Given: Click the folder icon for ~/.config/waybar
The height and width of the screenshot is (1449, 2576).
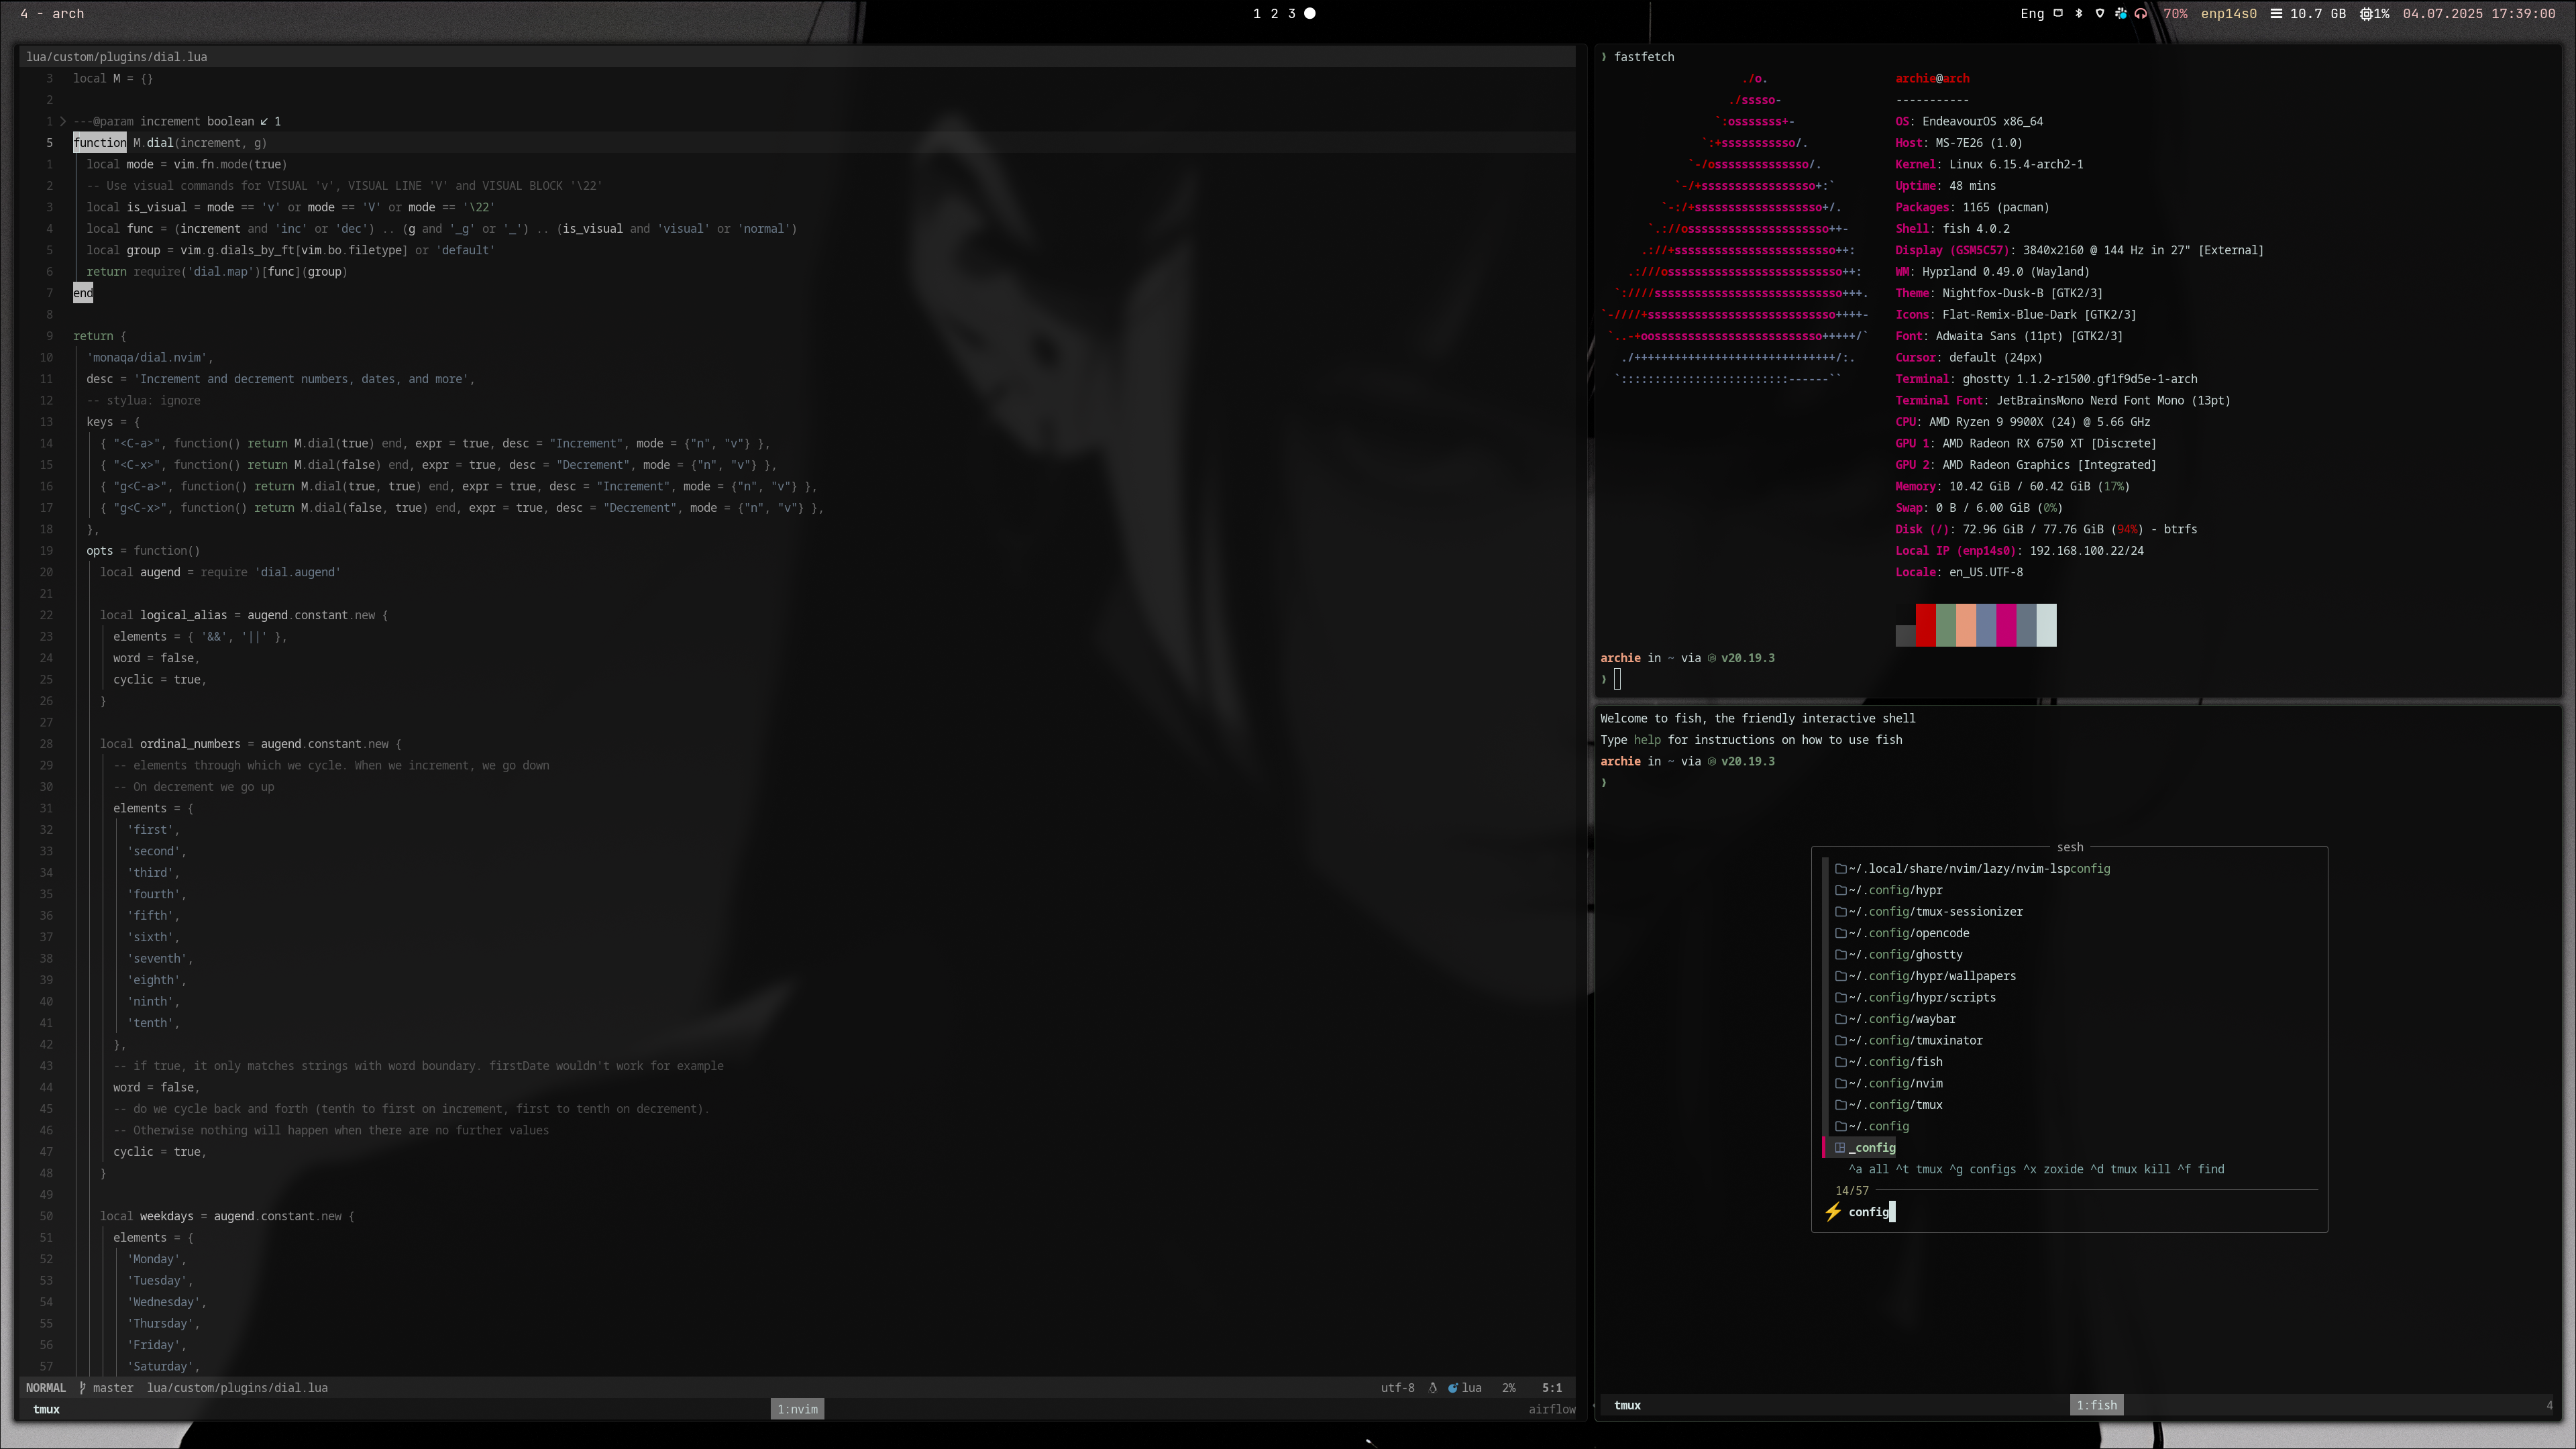Looking at the screenshot, I should 1840,1018.
